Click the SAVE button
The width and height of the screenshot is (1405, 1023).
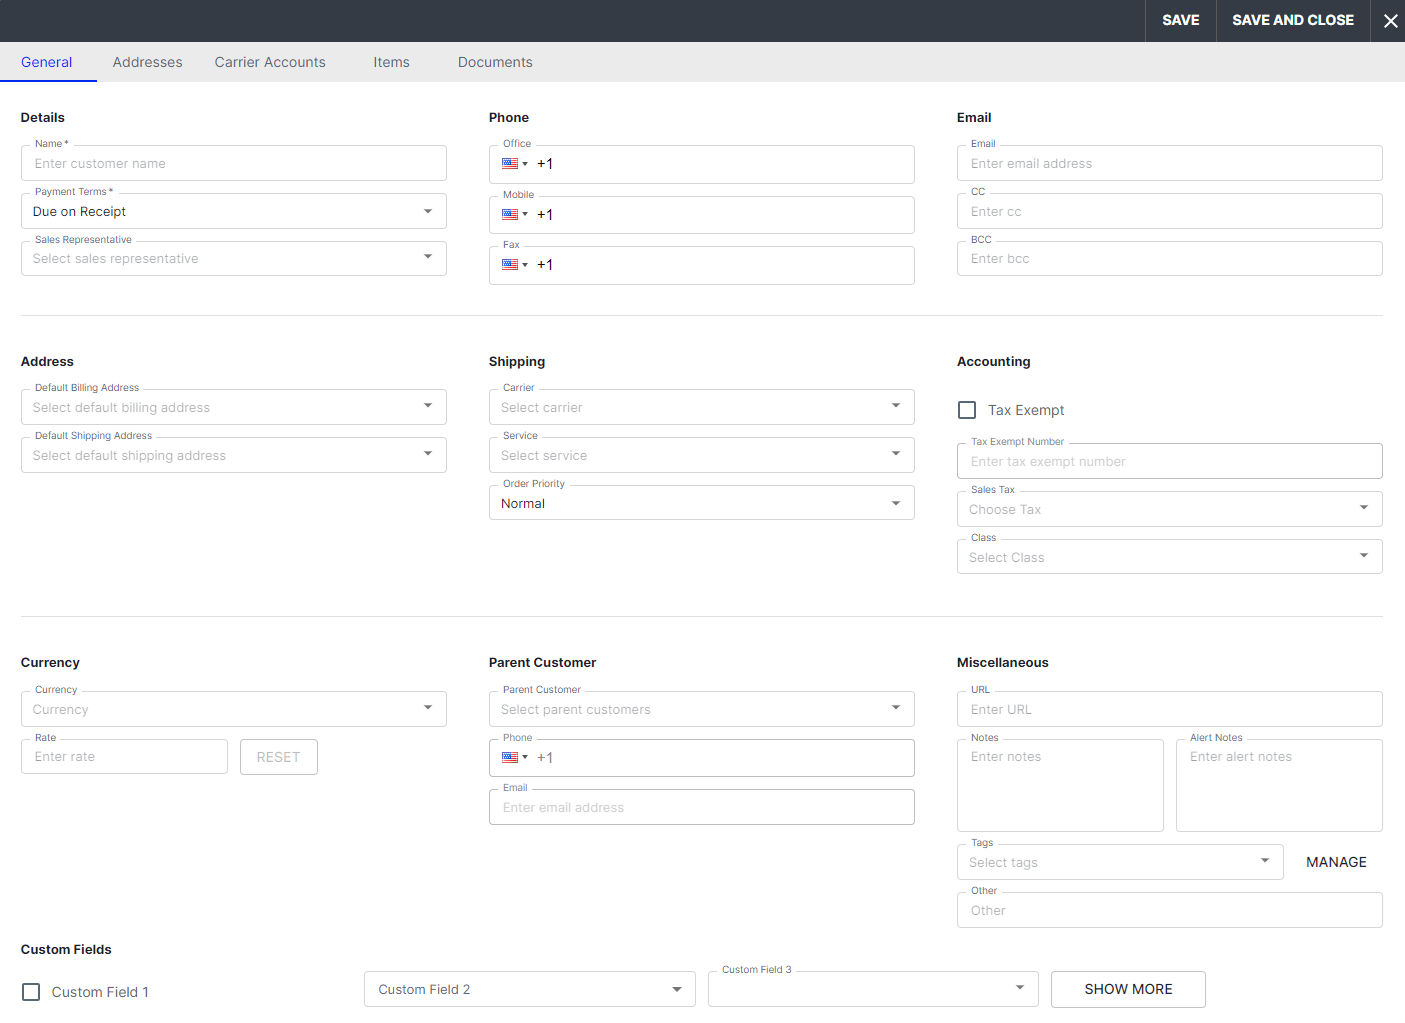pyautogui.click(x=1181, y=21)
